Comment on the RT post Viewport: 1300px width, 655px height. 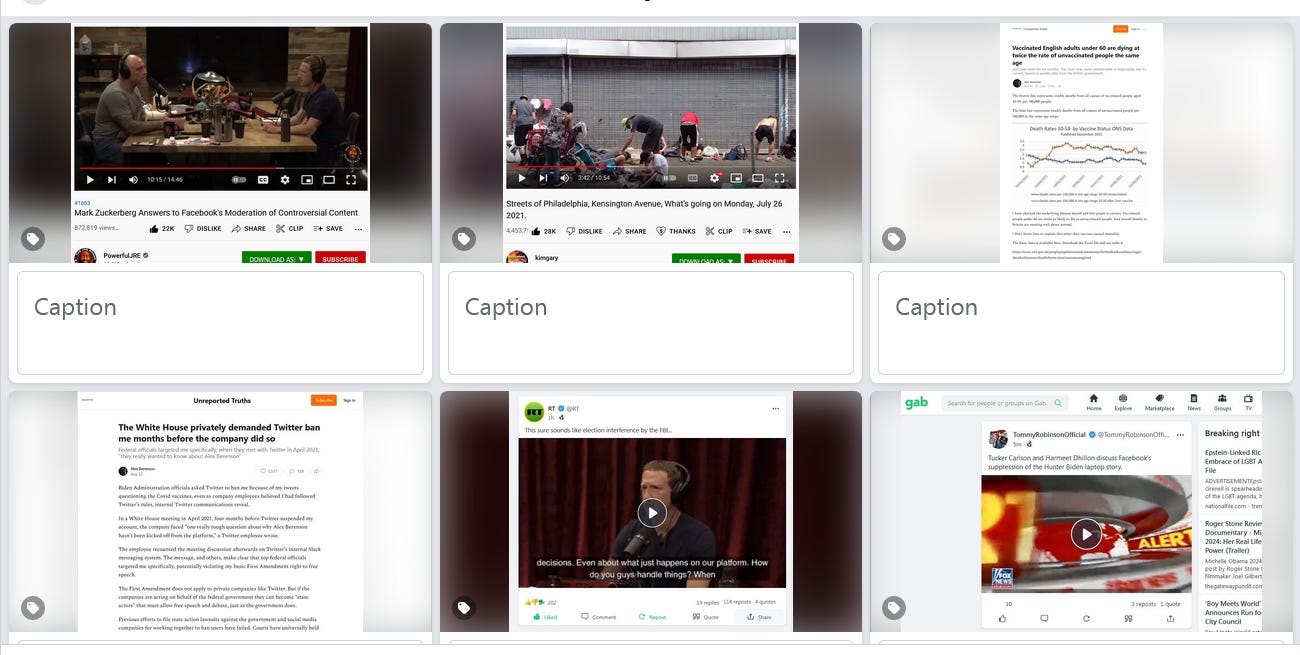[x=598, y=617]
